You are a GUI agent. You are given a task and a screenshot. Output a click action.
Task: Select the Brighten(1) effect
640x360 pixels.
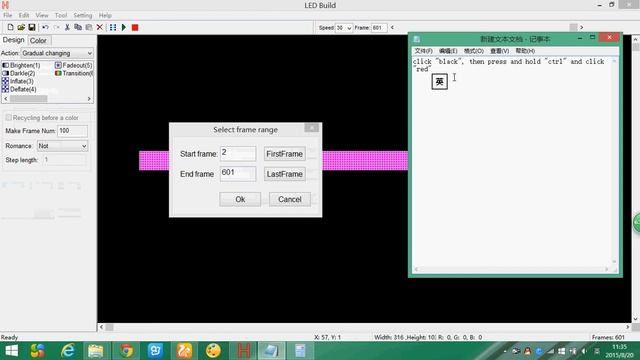(x=21, y=65)
